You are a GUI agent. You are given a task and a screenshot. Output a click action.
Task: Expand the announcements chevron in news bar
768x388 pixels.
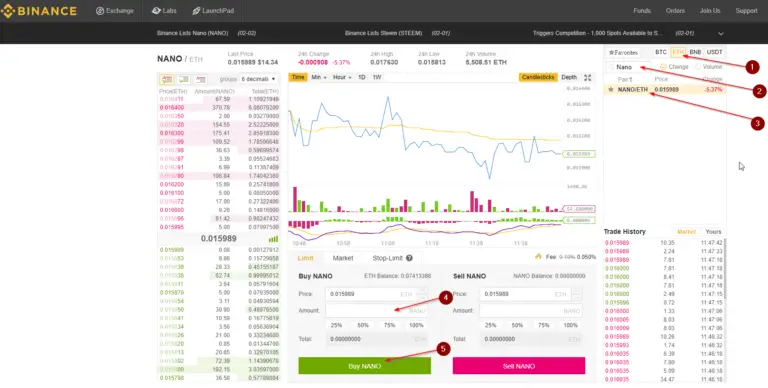click(720, 33)
